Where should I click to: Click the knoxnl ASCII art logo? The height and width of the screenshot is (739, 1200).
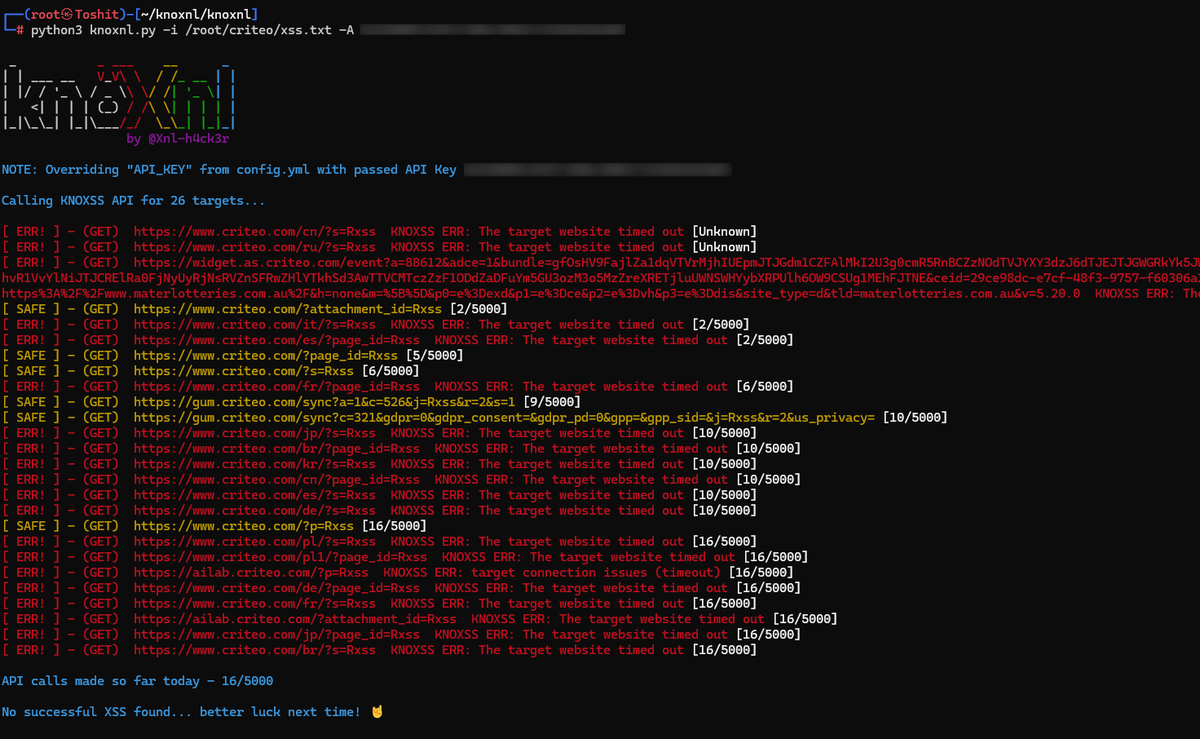click(x=119, y=97)
